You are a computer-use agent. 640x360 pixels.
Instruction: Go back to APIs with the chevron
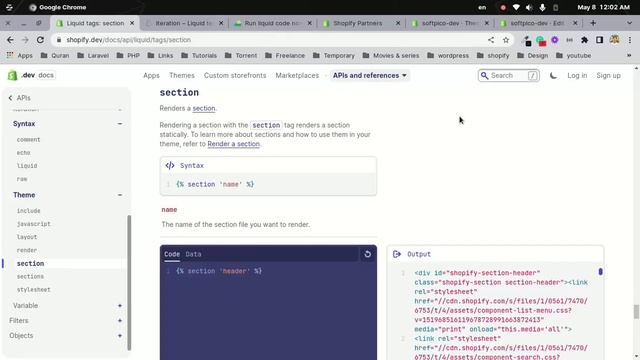(x=10, y=98)
